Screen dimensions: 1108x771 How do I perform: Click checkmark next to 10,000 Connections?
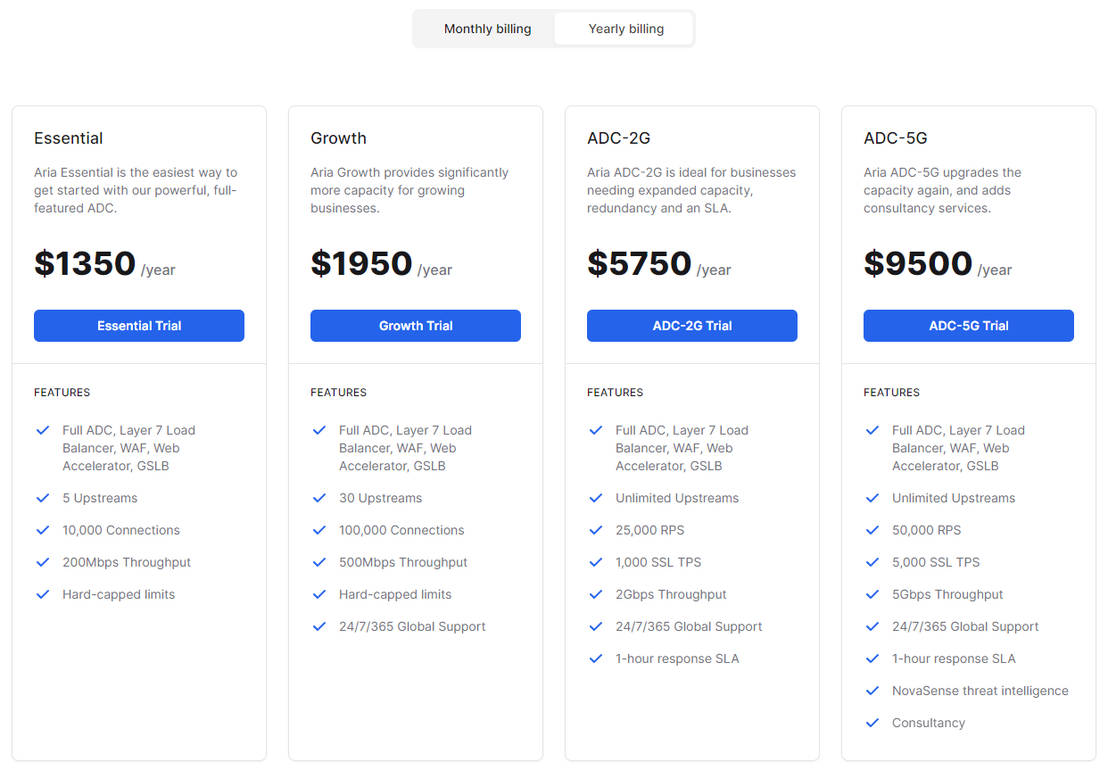(x=43, y=530)
